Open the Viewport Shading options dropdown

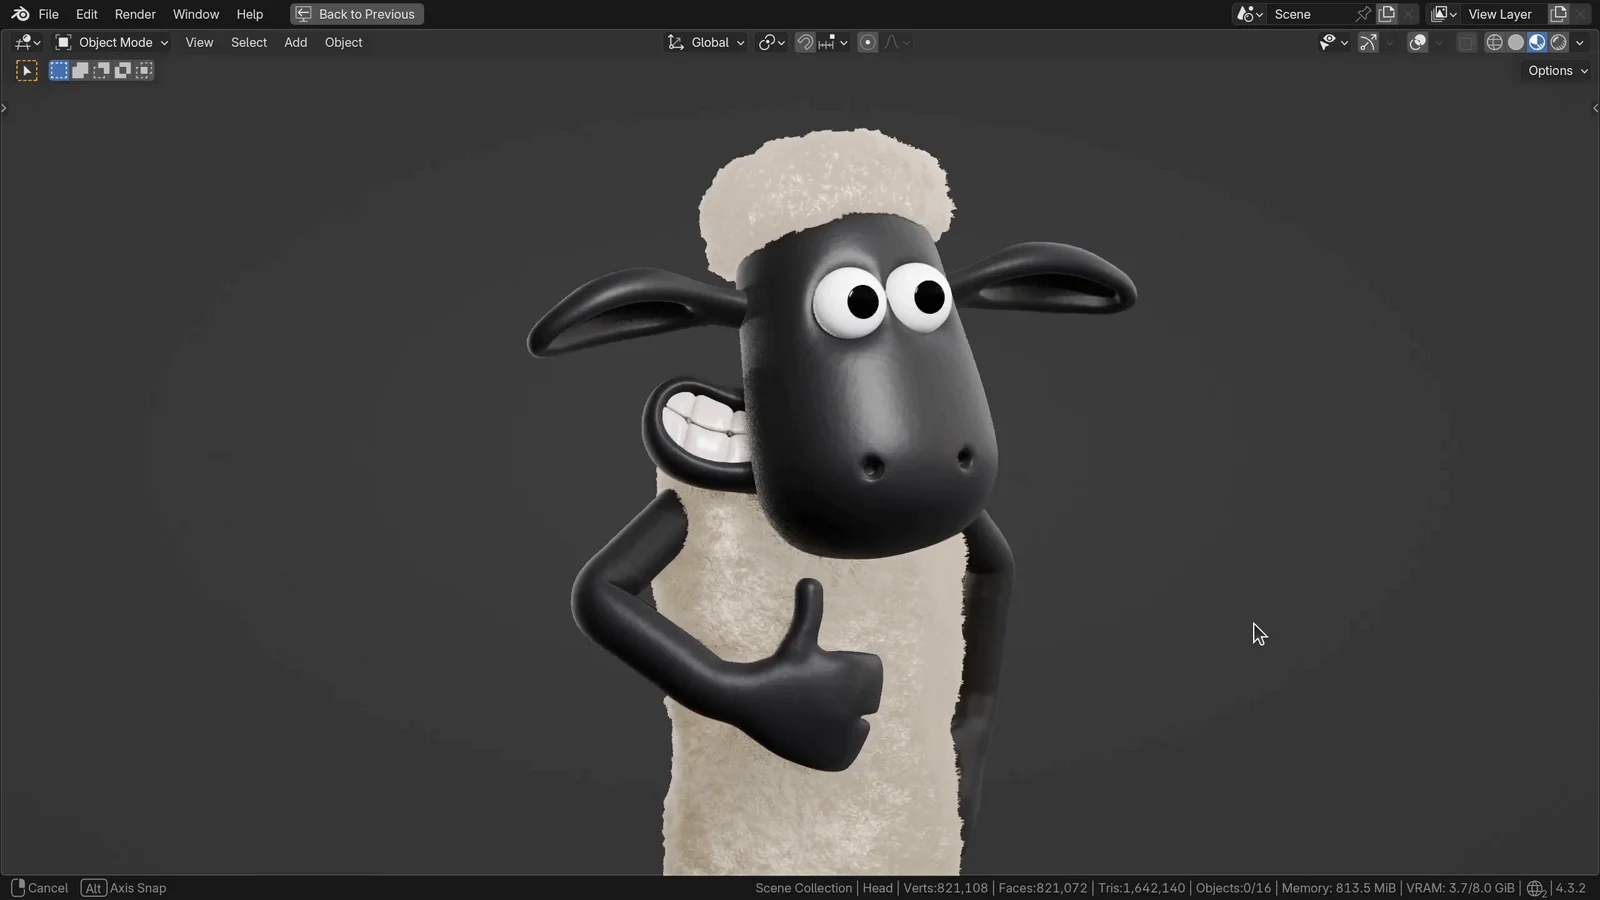click(1580, 42)
